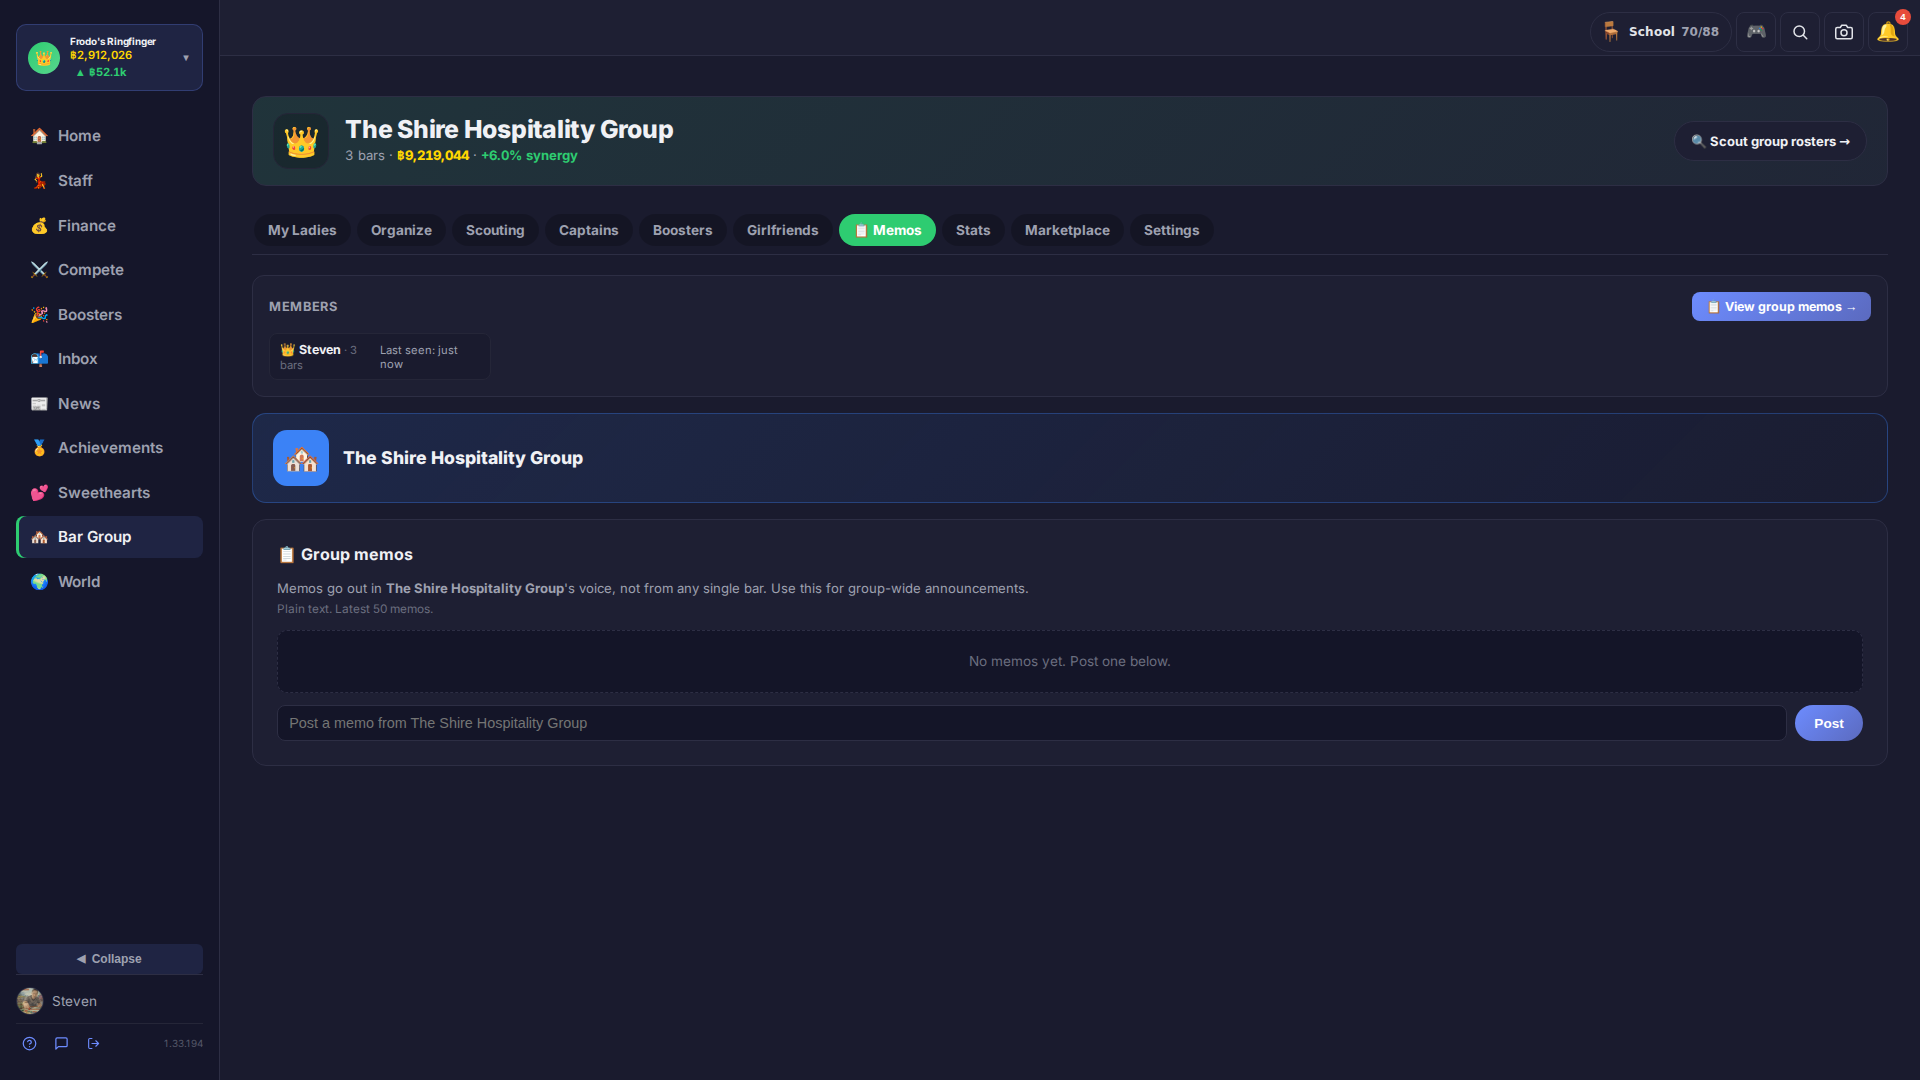Expand the Frodo's Ringfinger bar switcher

tap(109, 57)
